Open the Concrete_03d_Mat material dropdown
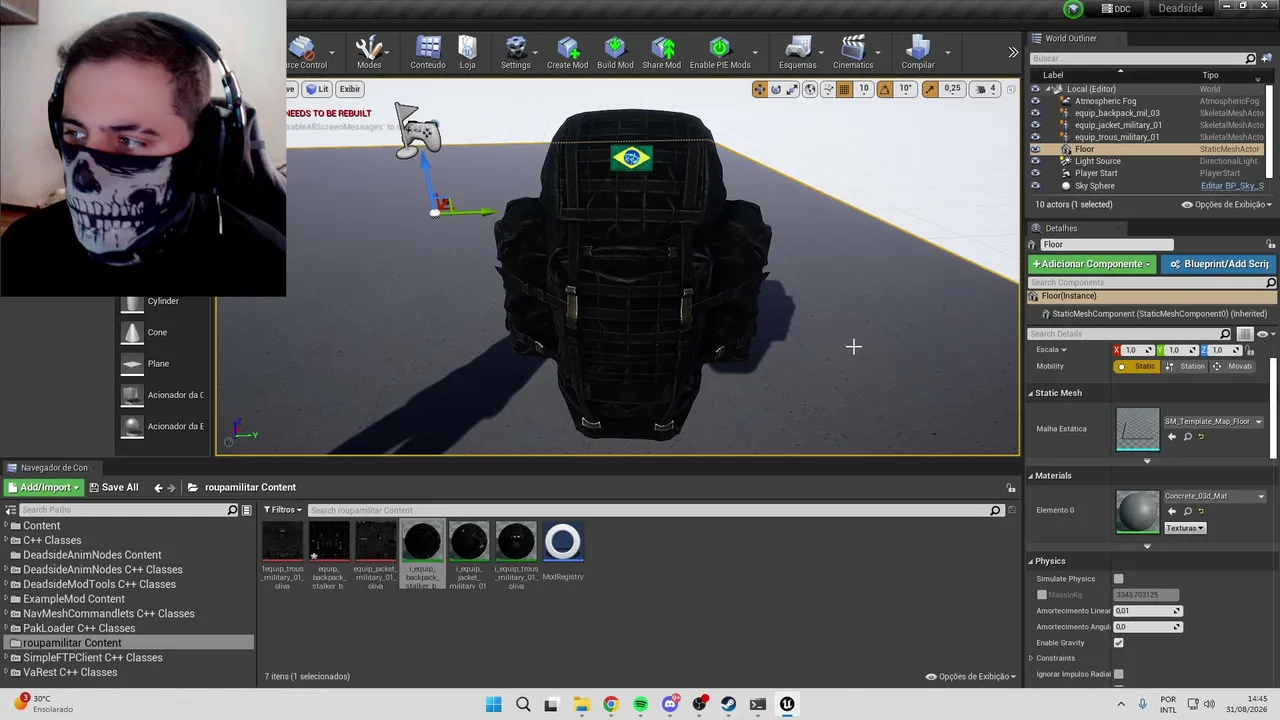 click(1214, 496)
